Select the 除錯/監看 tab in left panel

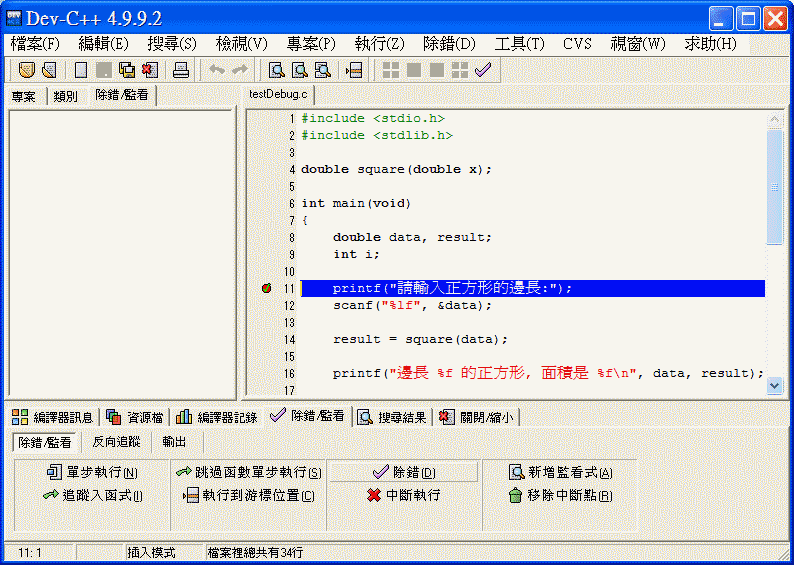click(x=122, y=95)
